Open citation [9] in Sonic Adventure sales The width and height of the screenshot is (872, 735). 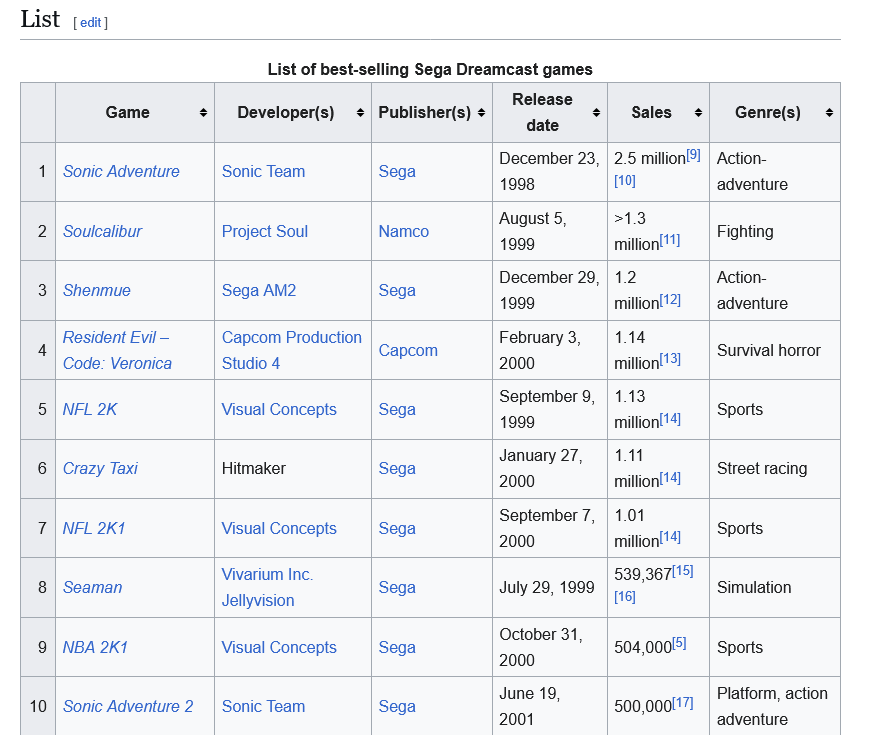[x=693, y=155]
